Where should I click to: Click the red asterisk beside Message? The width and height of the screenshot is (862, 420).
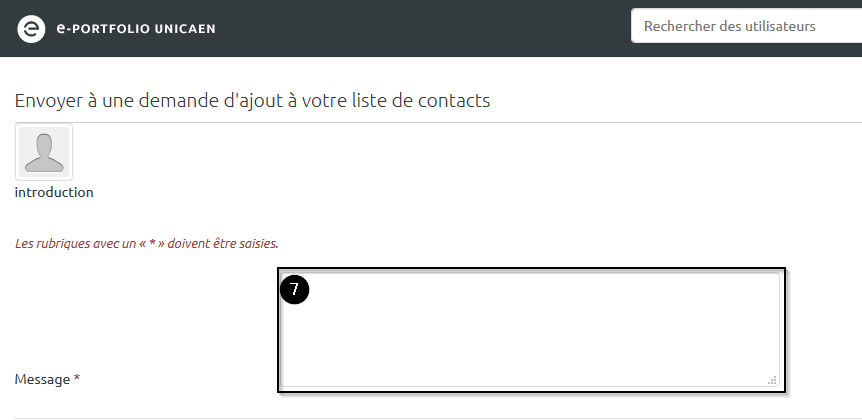coord(77,380)
